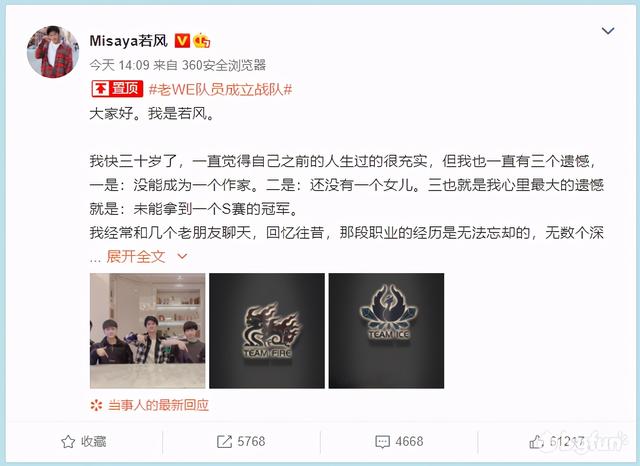
Task: Open the TEAM FIRE logo image
Action: click(x=267, y=331)
